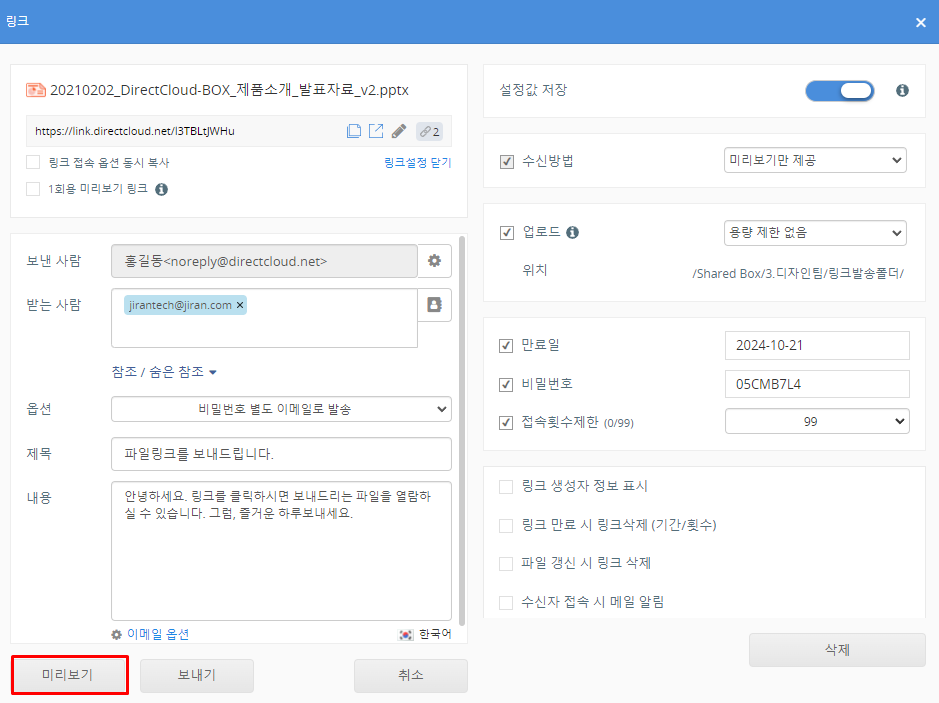Copy the link URL with the copy icon
The height and width of the screenshot is (703, 939).
coord(353,131)
